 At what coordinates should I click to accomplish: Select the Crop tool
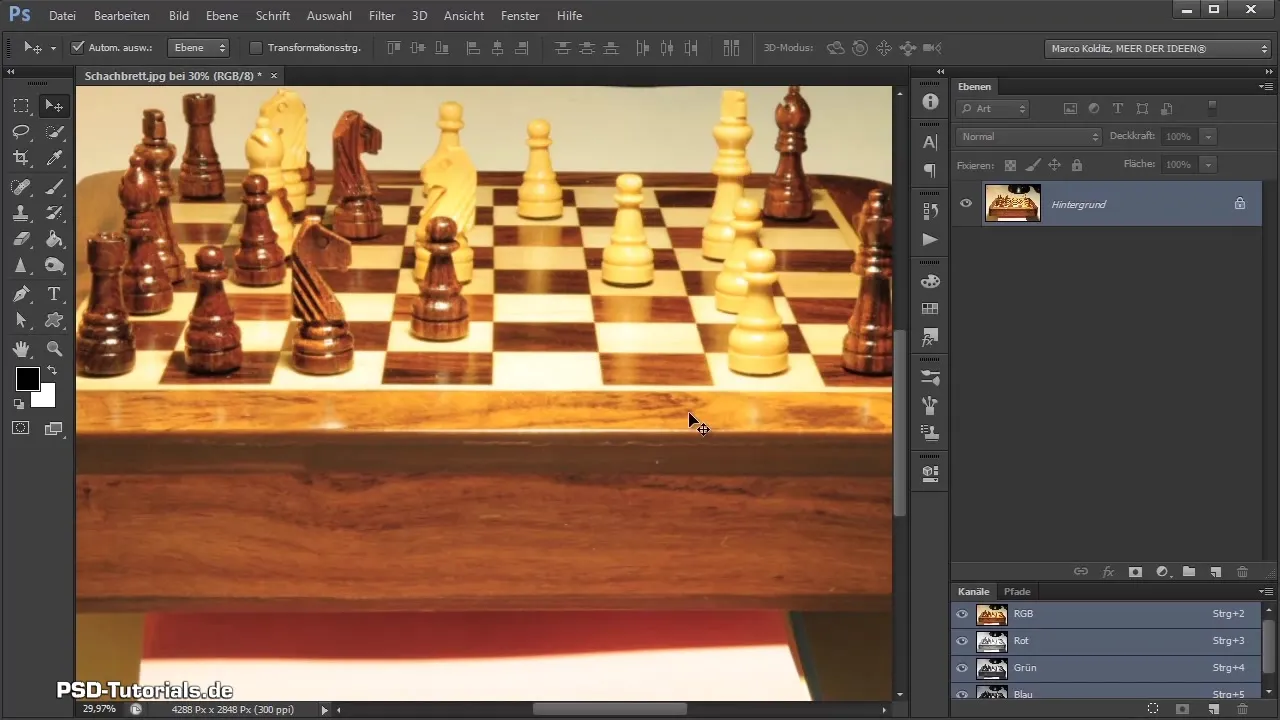pyautogui.click(x=21, y=158)
